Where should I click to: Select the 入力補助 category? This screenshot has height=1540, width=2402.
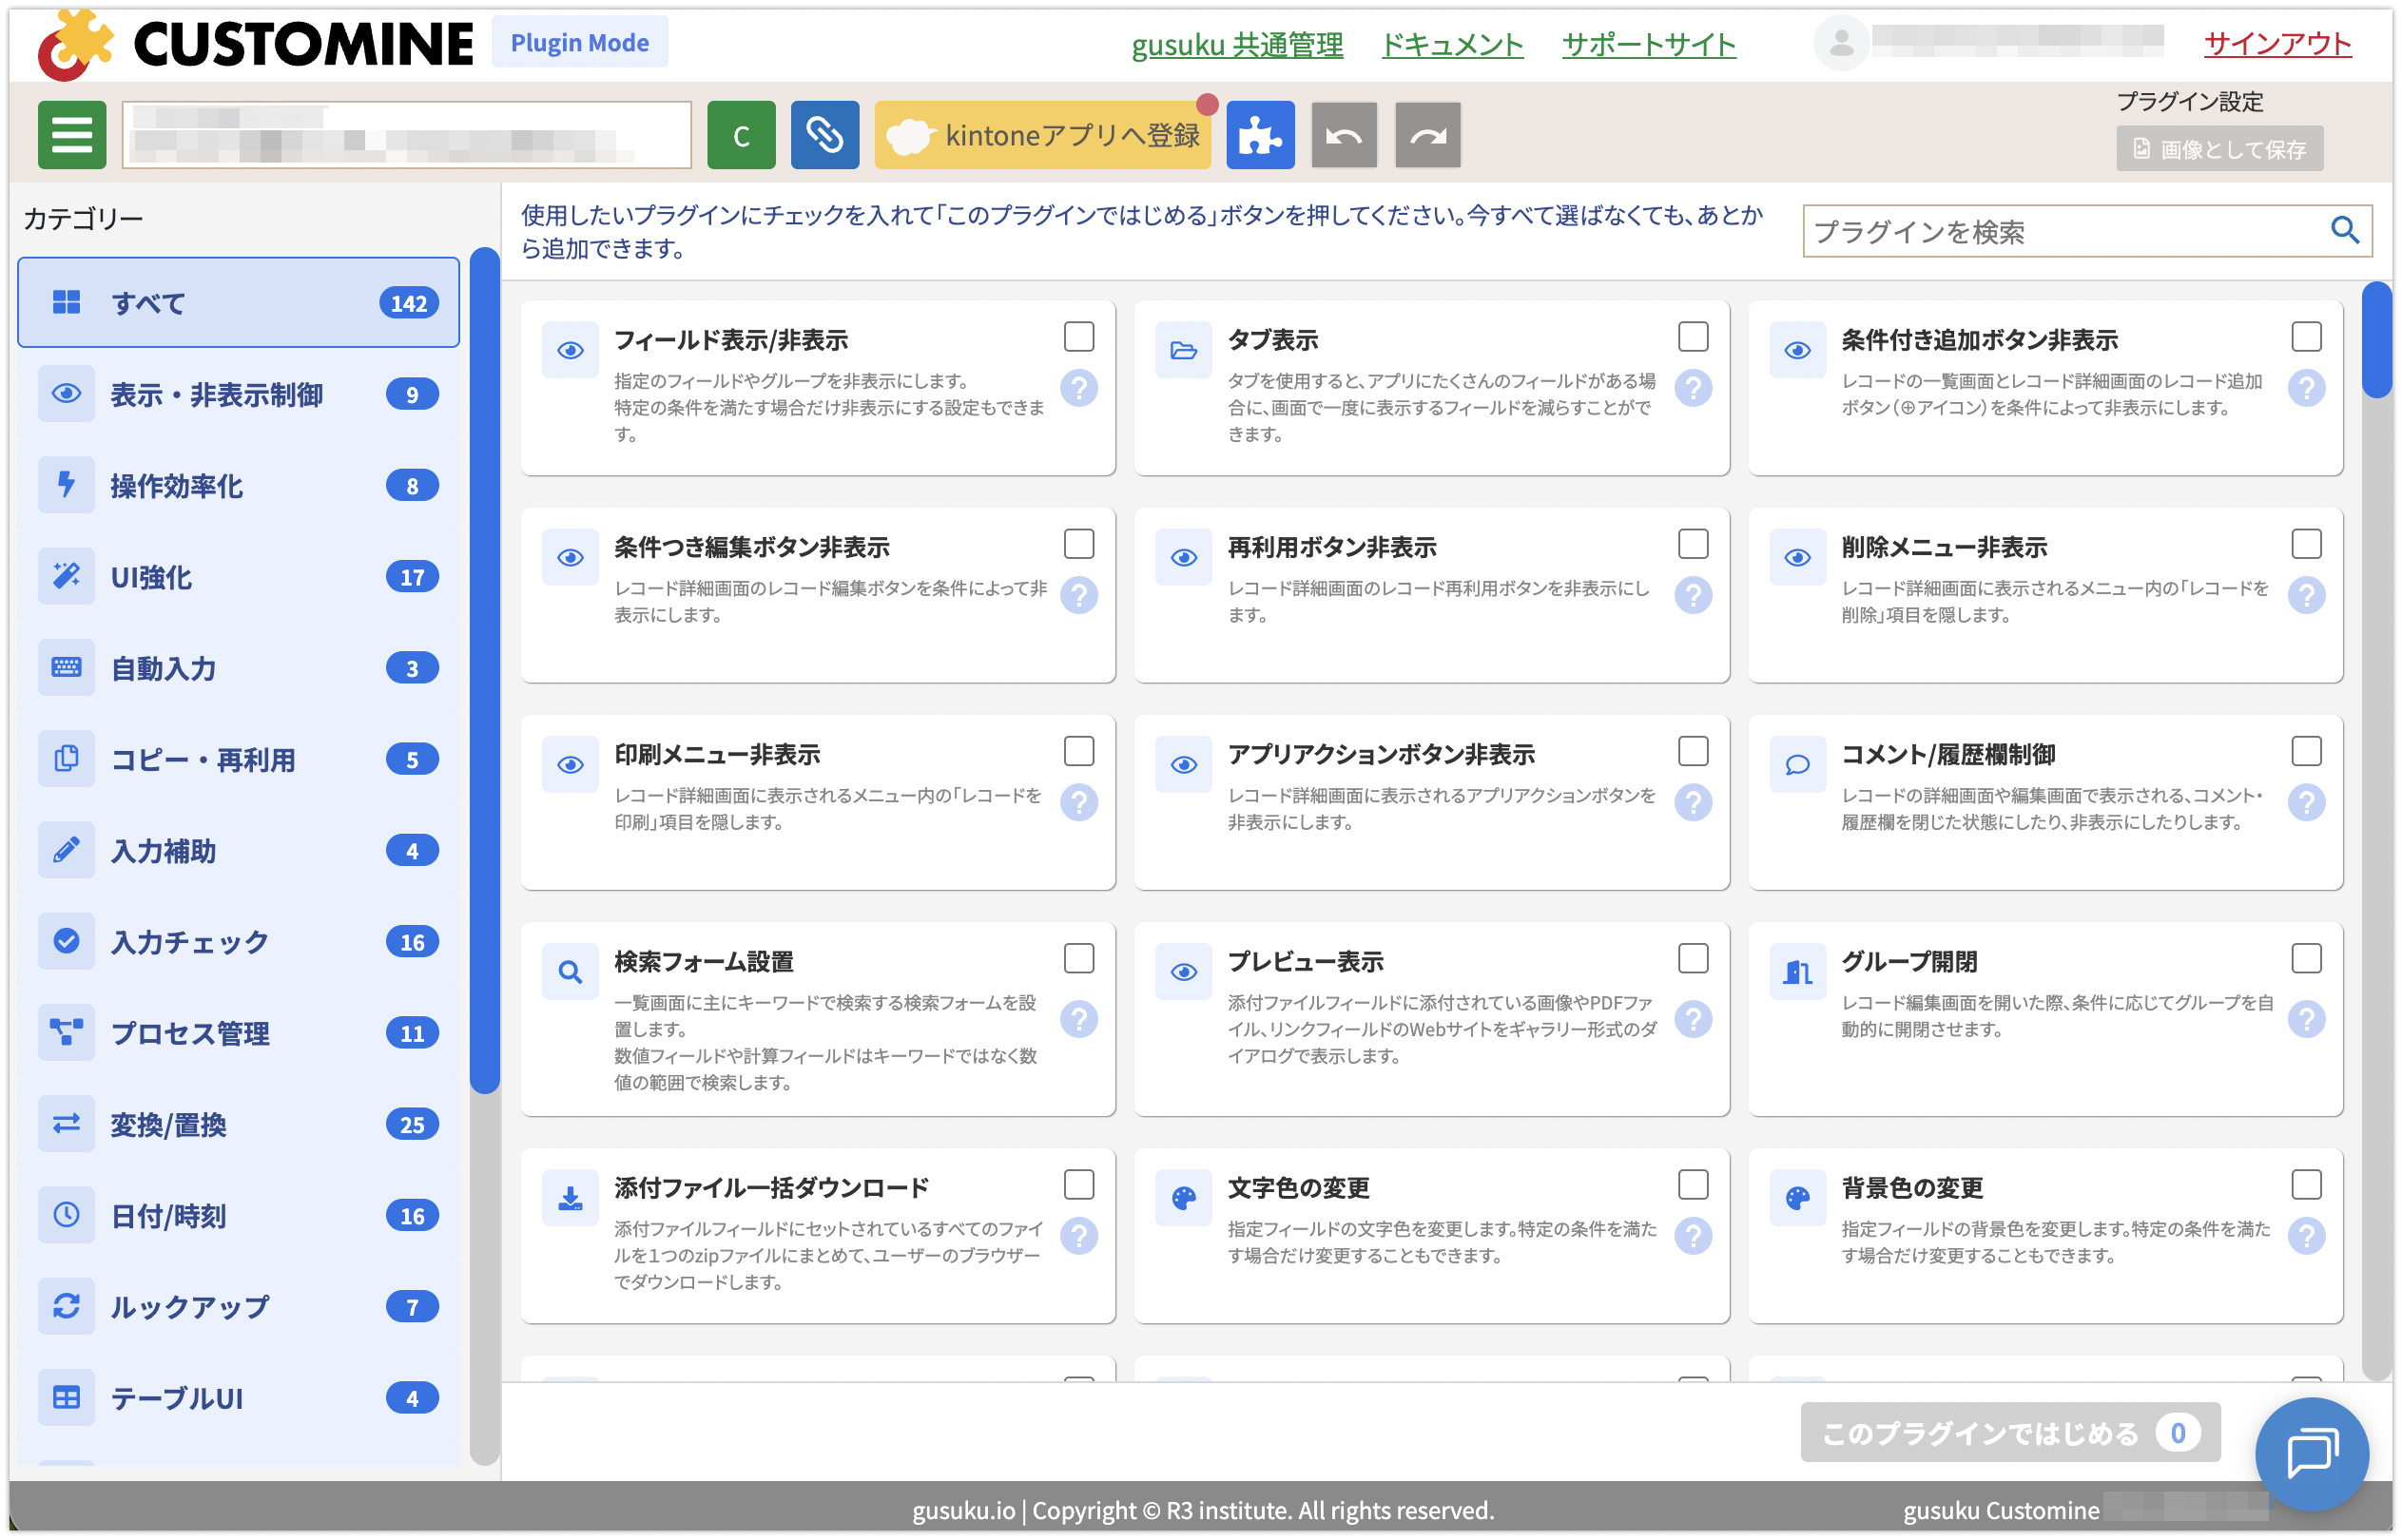point(238,851)
